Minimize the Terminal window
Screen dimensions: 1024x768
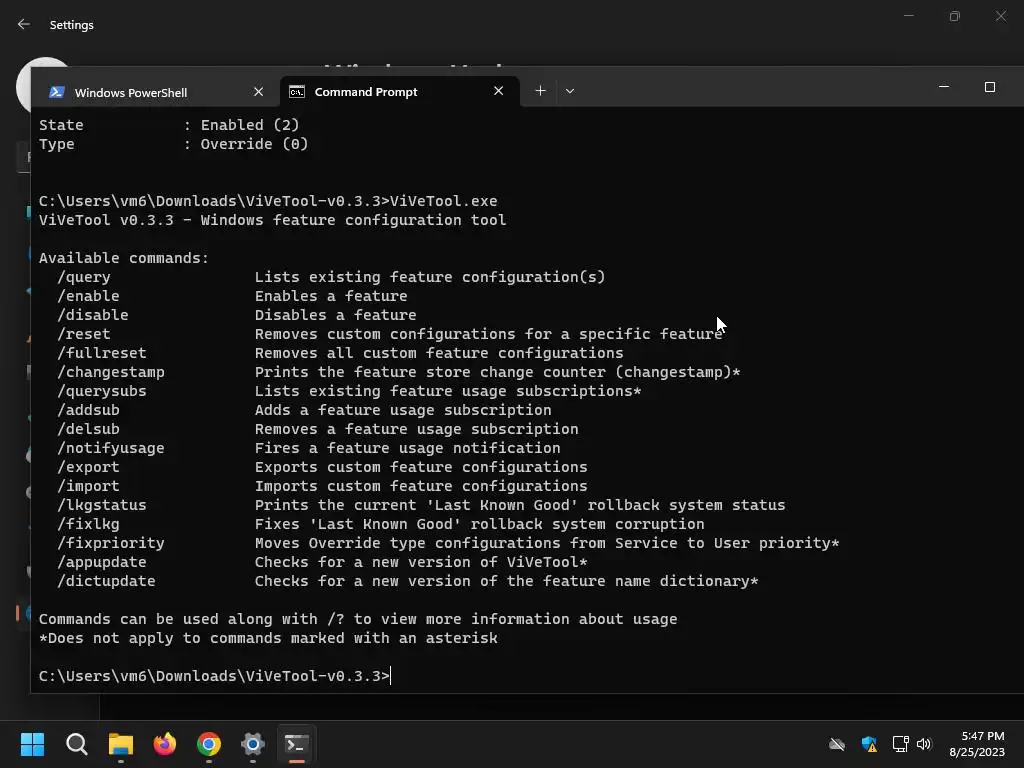(944, 87)
